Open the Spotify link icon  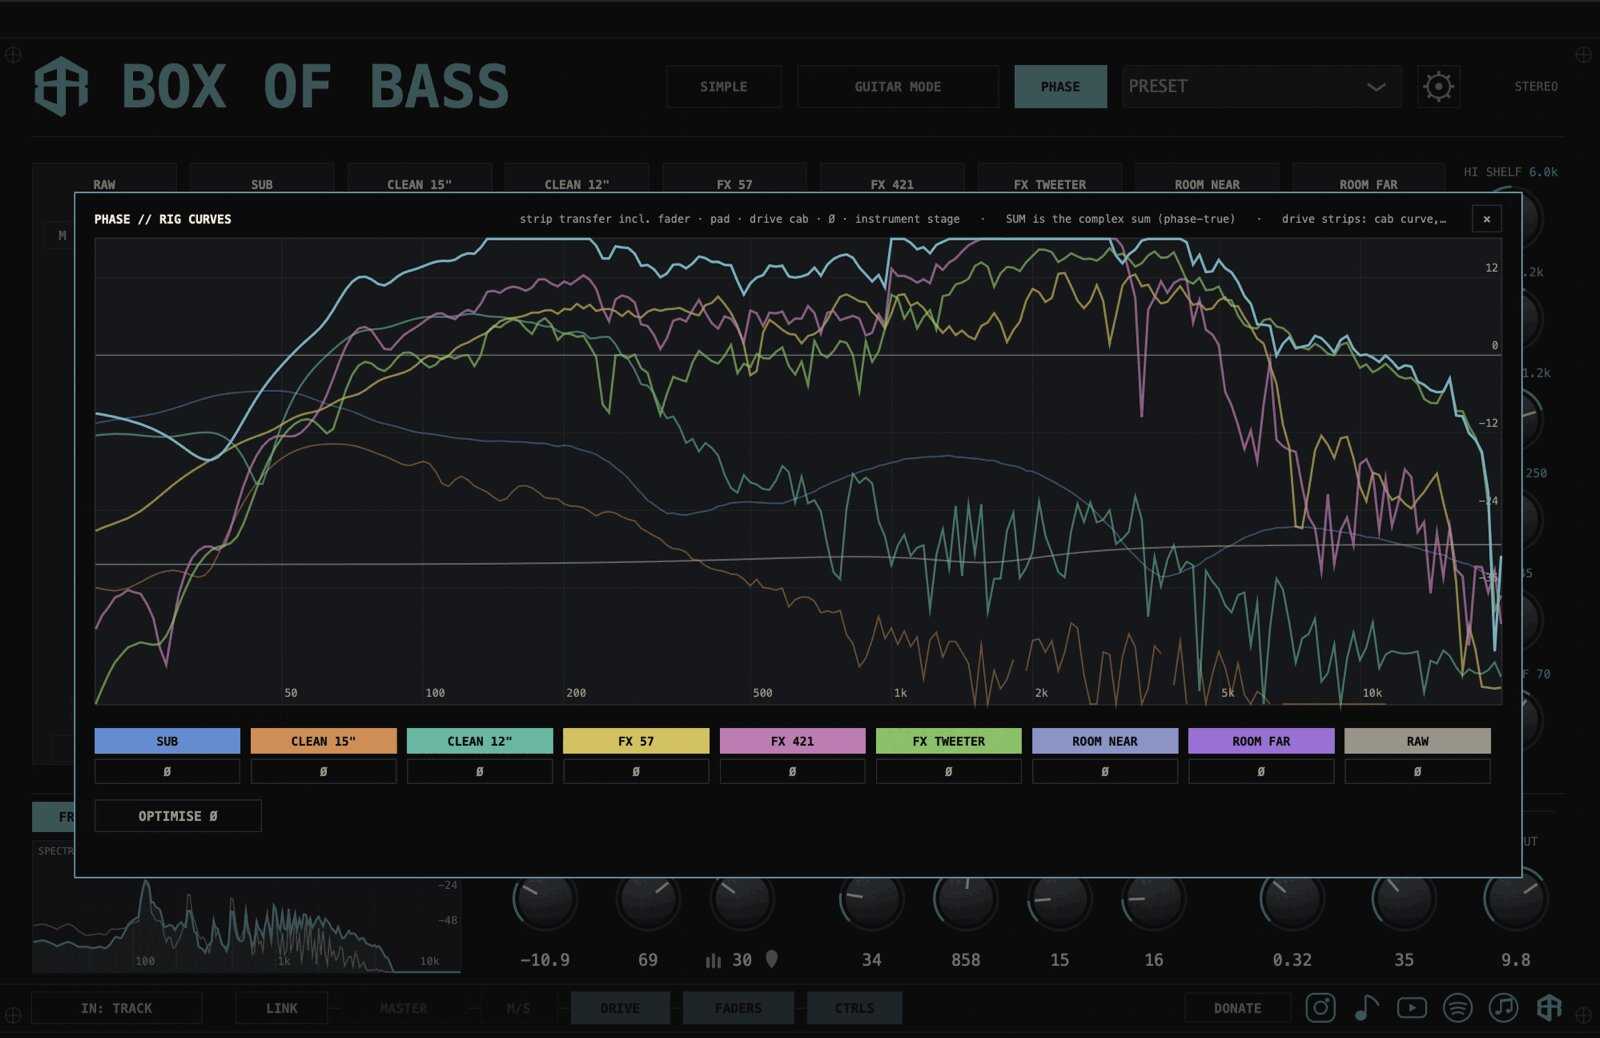pyautogui.click(x=1458, y=1008)
